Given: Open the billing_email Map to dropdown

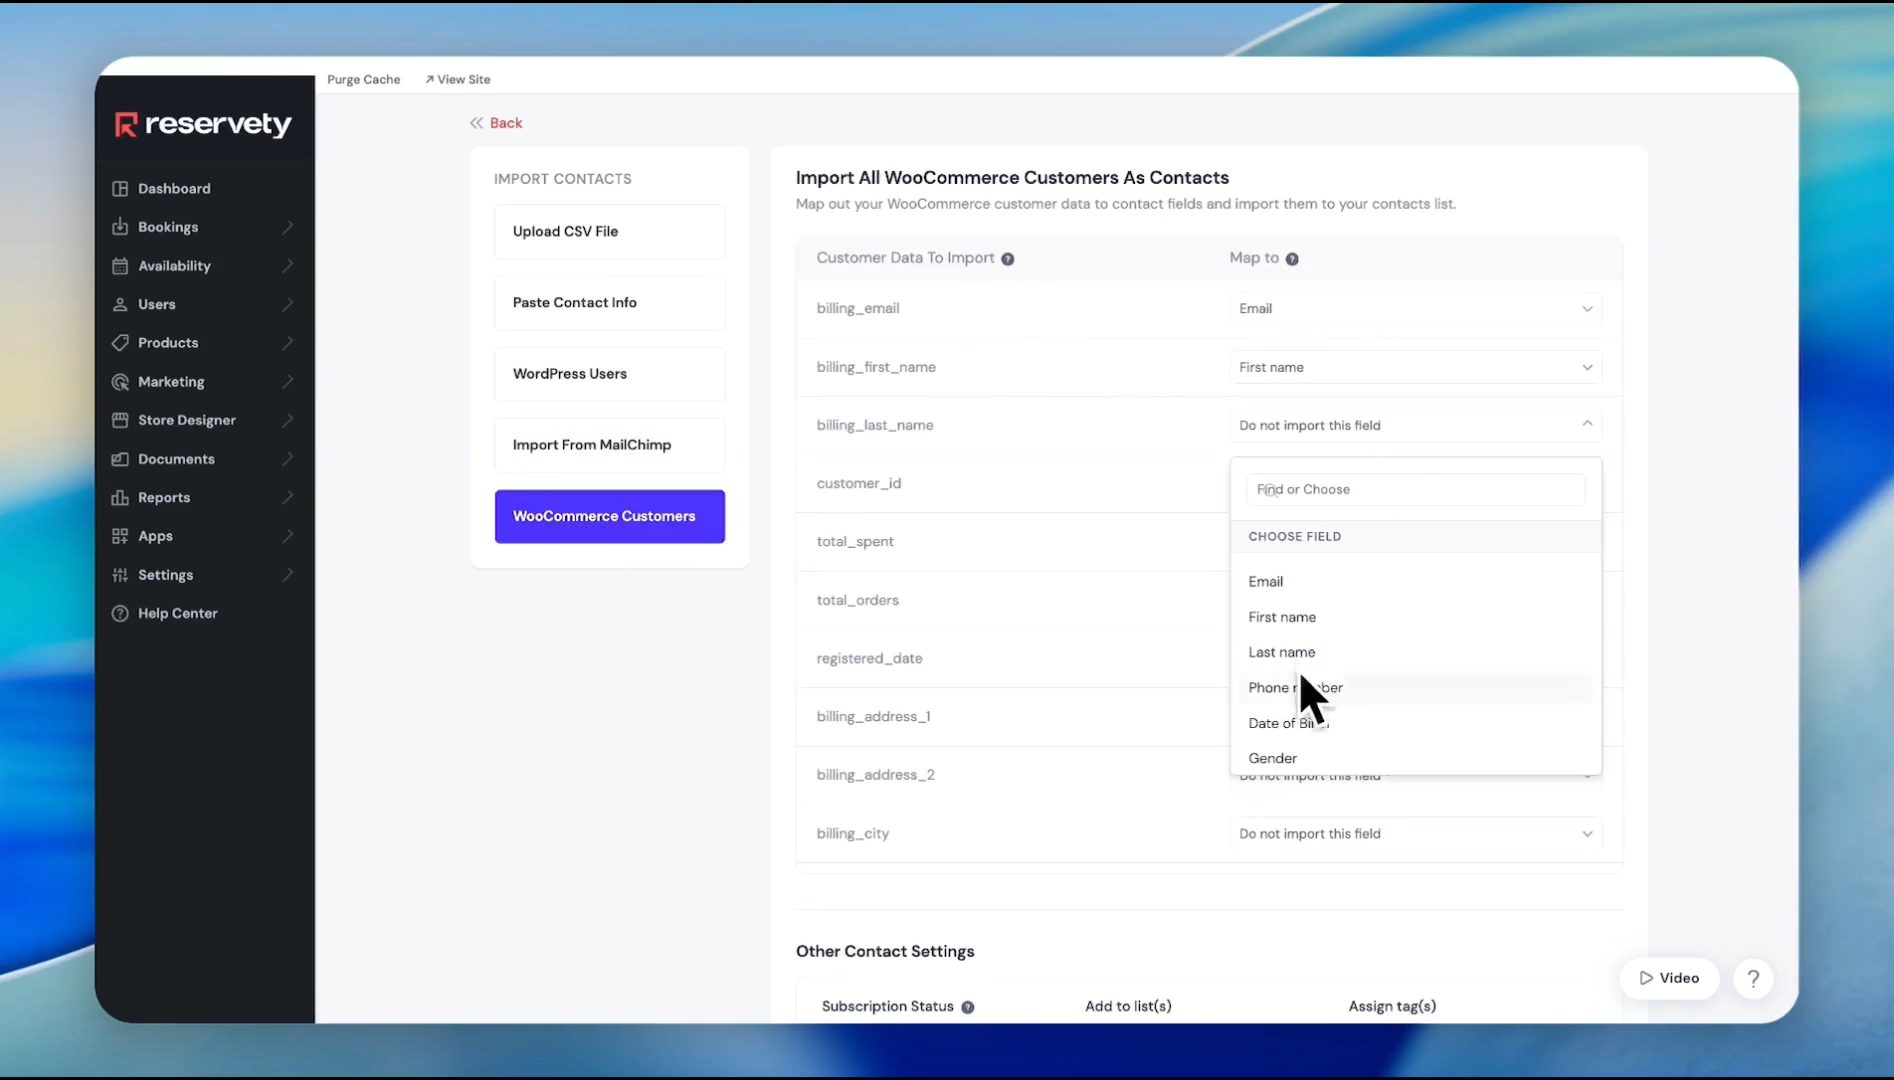Looking at the screenshot, I should click(x=1415, y=309).
